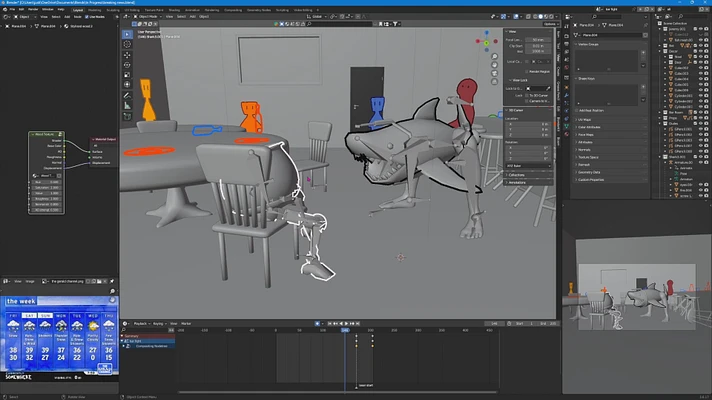Switch to the Shading workspace tab
This screenshot has width=712, height=400.
[x=174, y=10]
